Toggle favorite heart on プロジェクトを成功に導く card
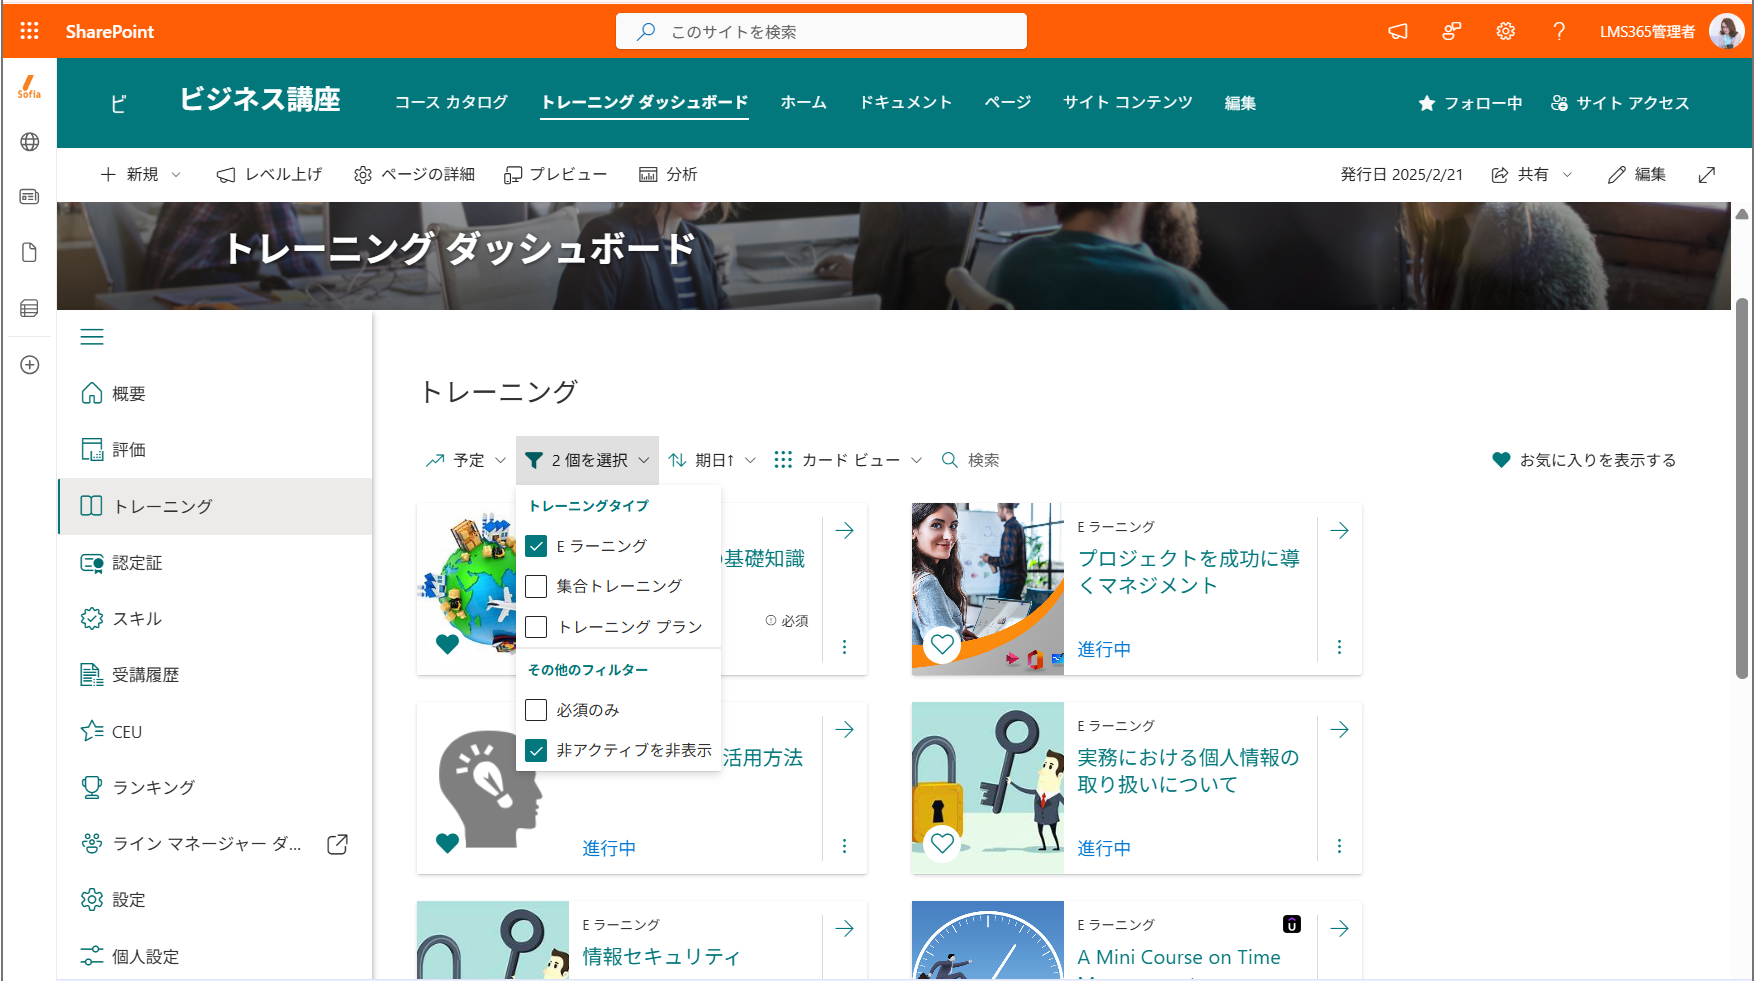1754x981 pixels. click(x=942, y=644)
